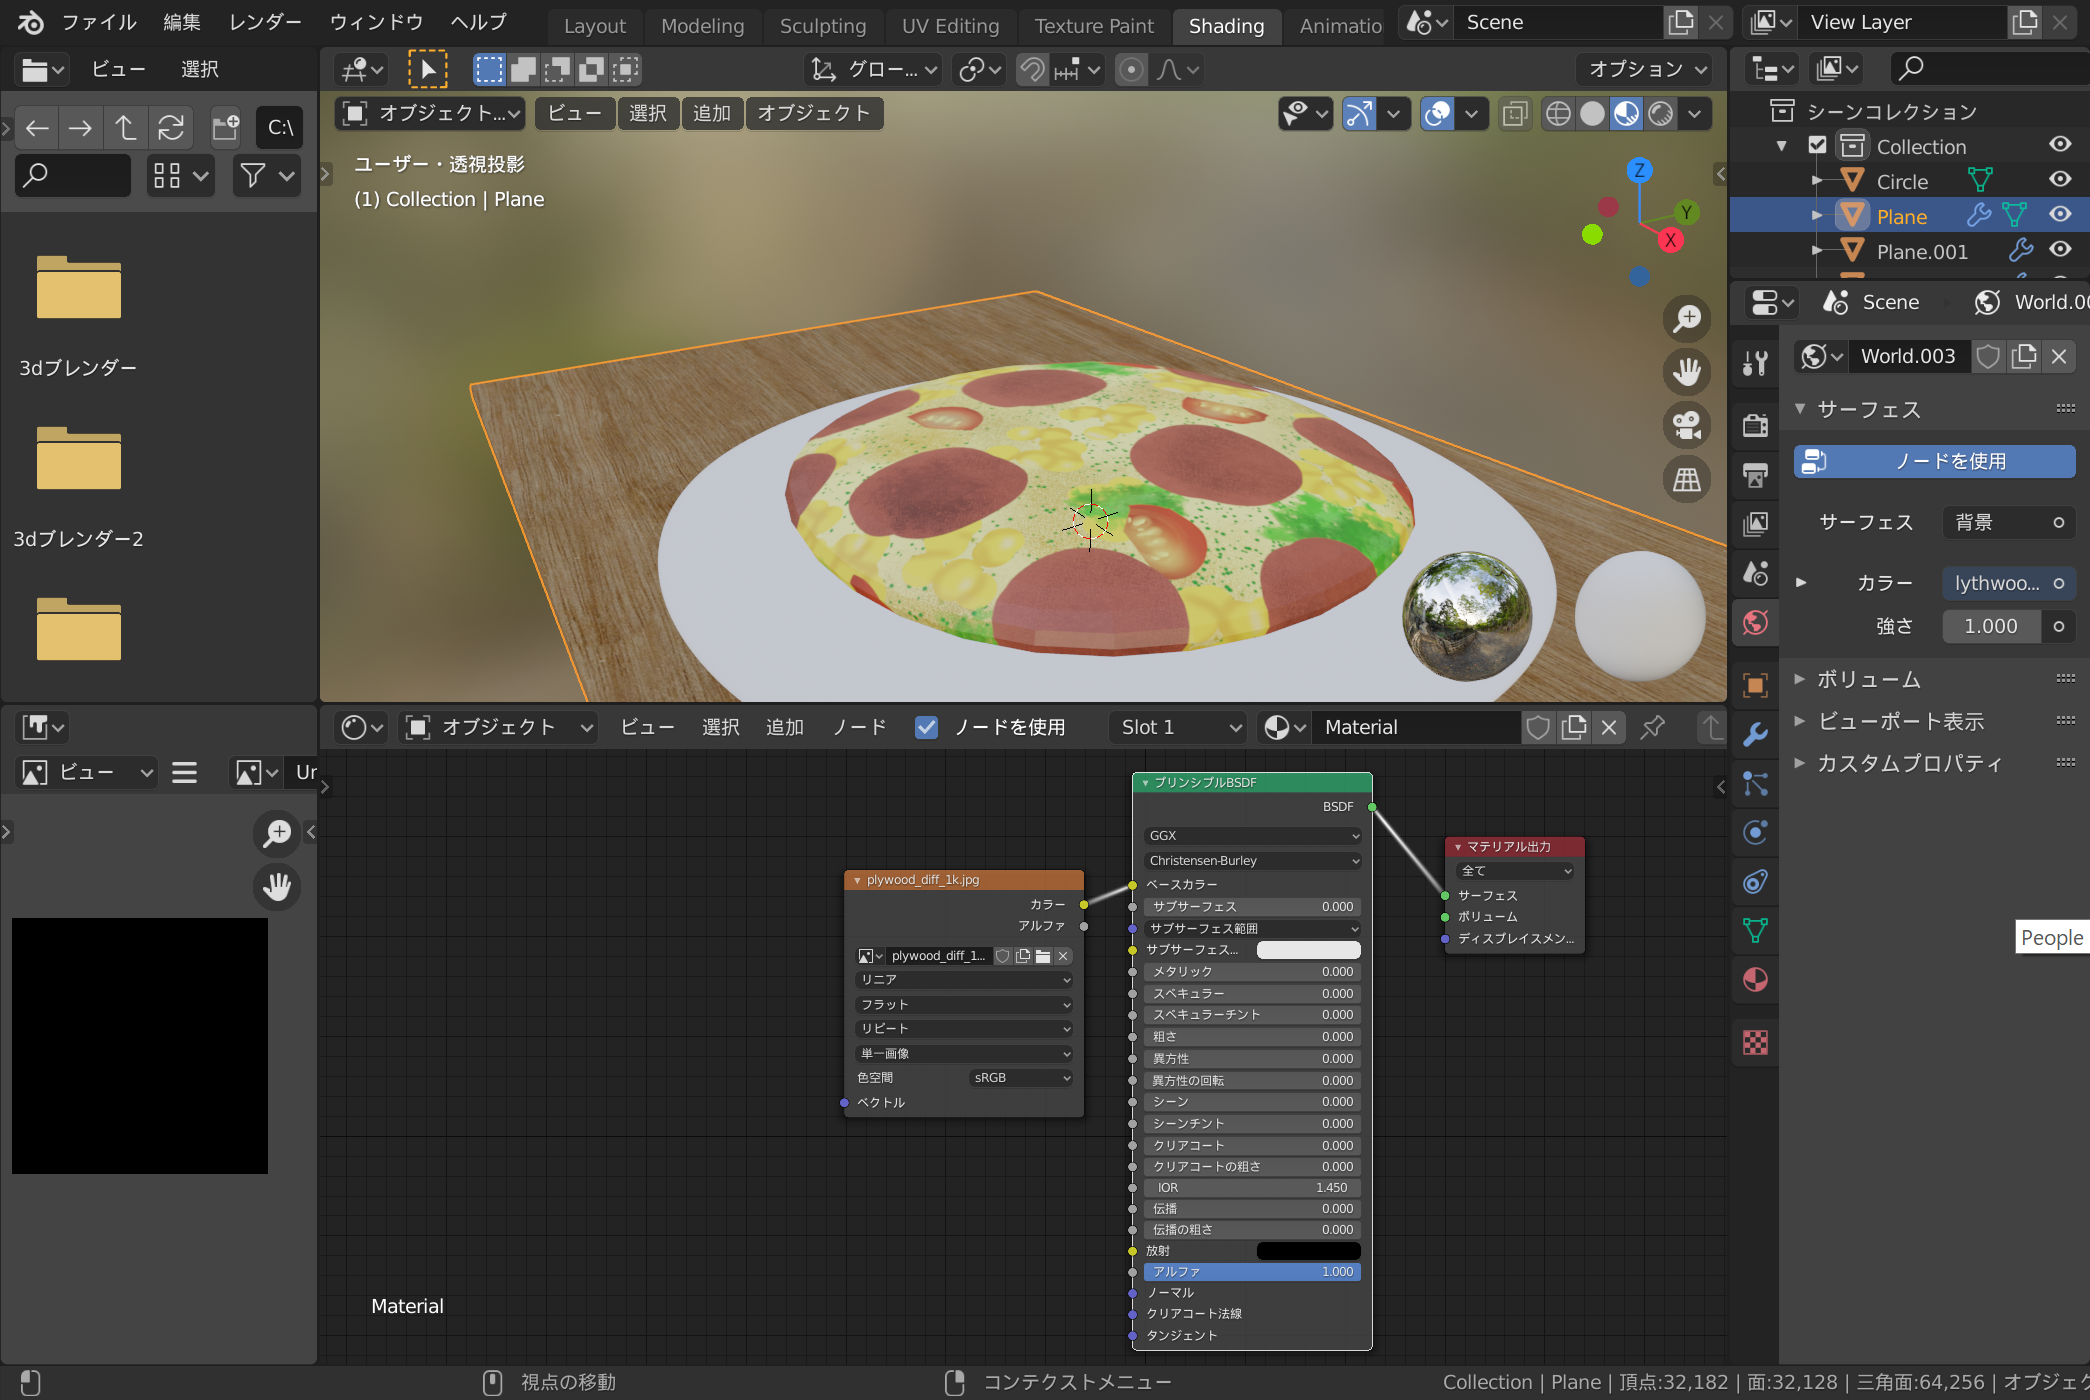This screenshot has height=1400, width=2090.
Task: Open the Slot 1 dropdown
Action: click(1180, 727)
